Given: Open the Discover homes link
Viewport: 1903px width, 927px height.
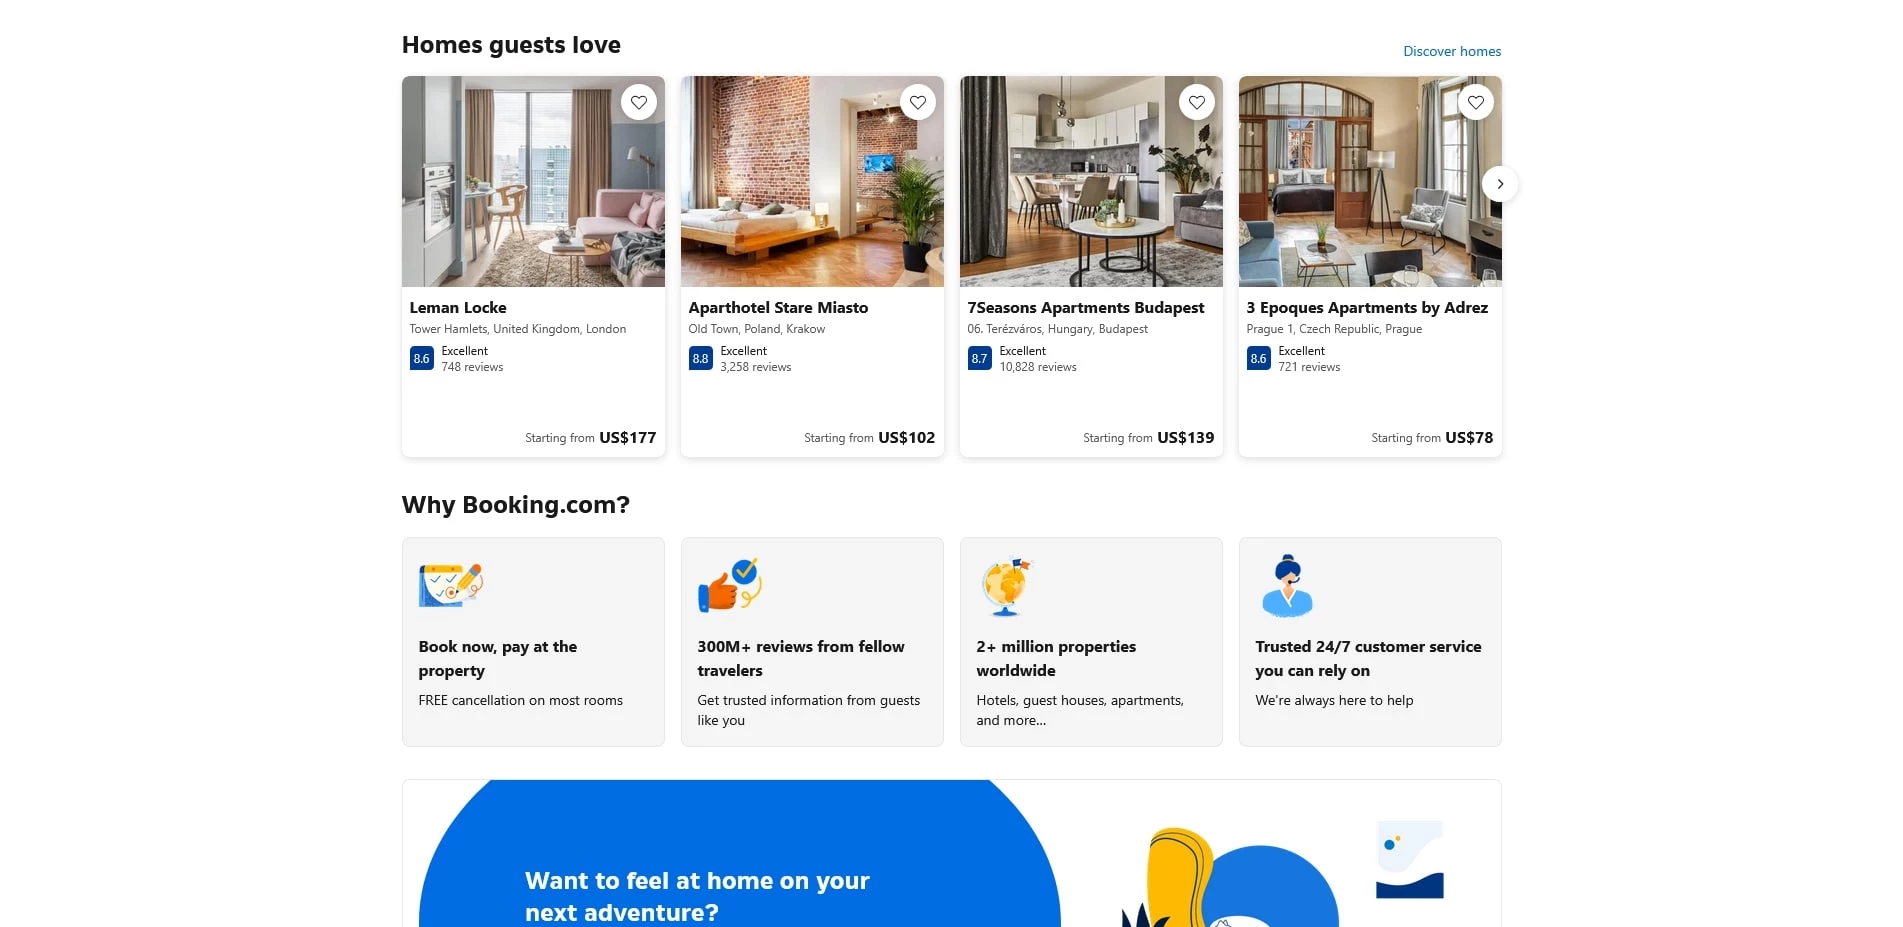Looking at the screenshot, I should [x=1451, y=50].
